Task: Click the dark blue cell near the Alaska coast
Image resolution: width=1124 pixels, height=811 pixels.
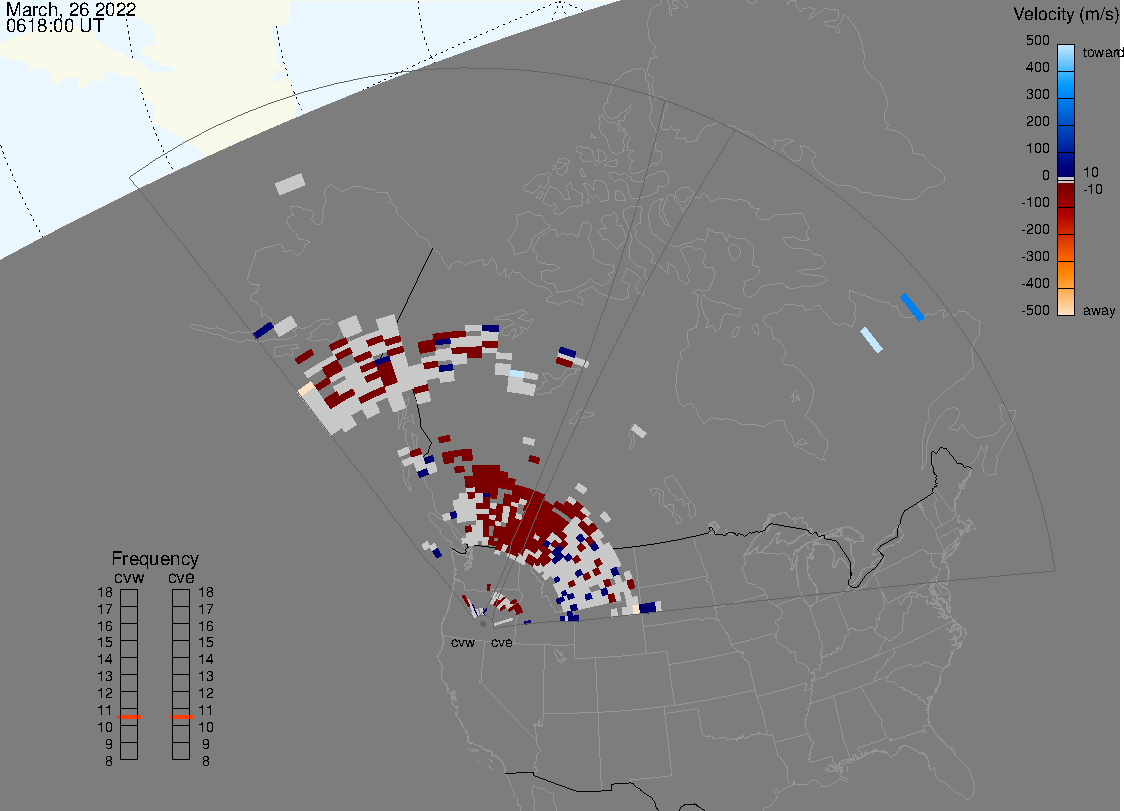Action: click(263, 330)
